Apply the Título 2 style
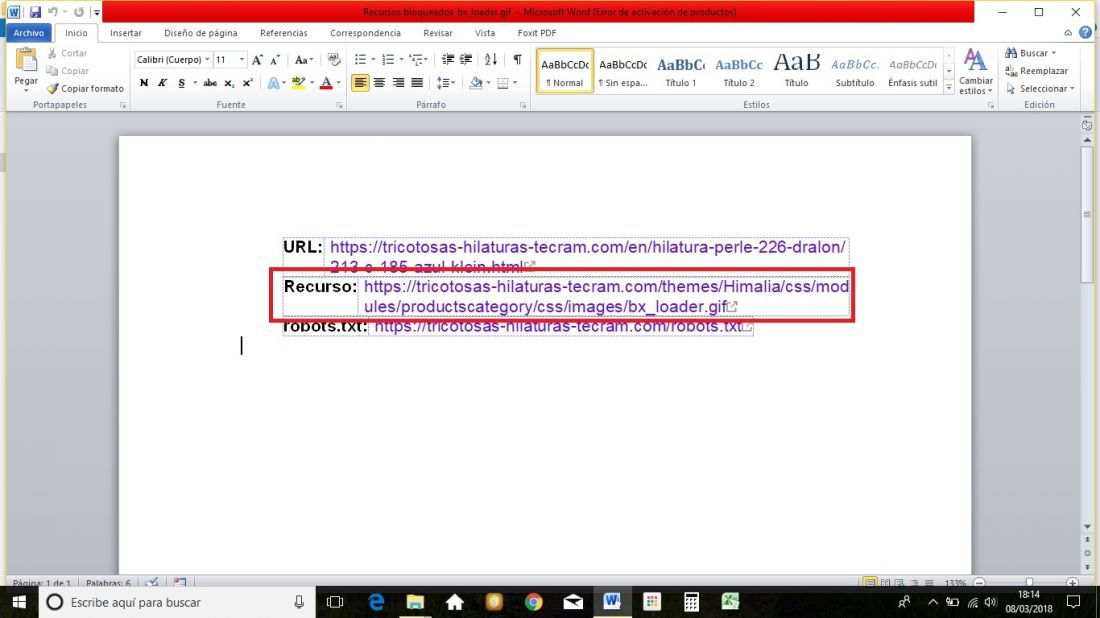Image resolution: width=1100 pixels, height=618 pixels. (739, 71)
